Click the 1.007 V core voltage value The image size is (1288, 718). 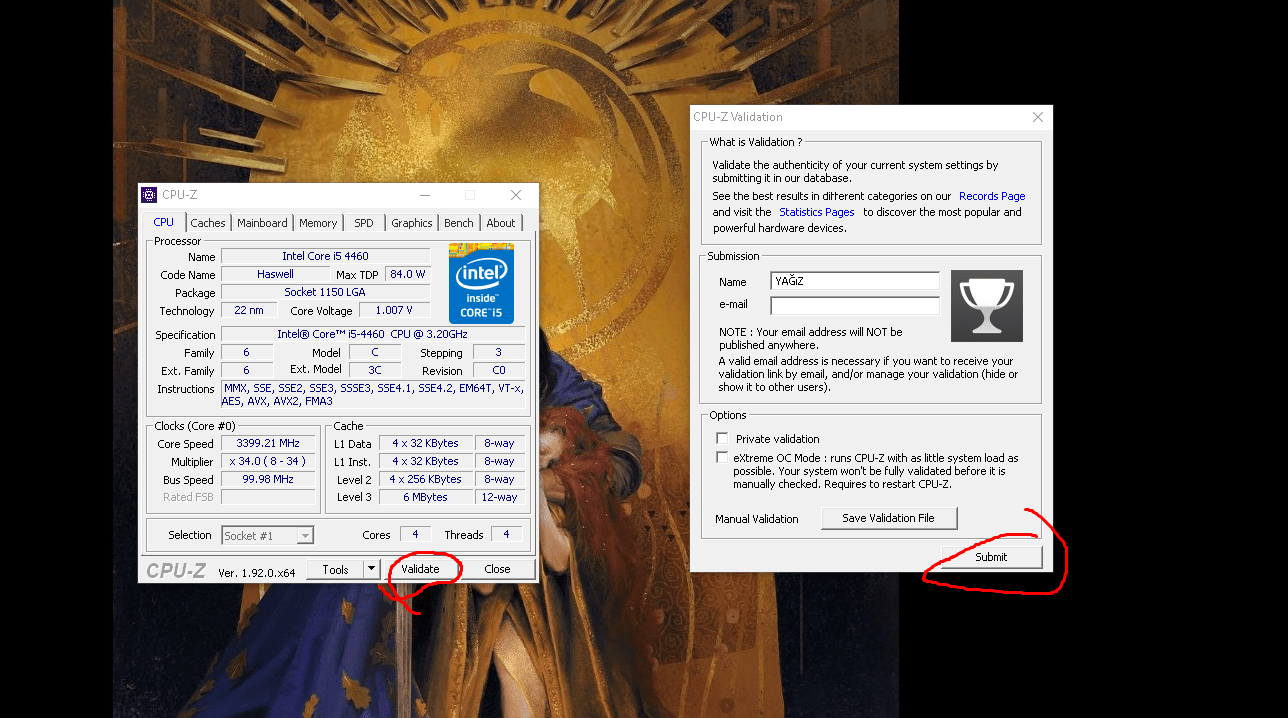coord(395,310)
